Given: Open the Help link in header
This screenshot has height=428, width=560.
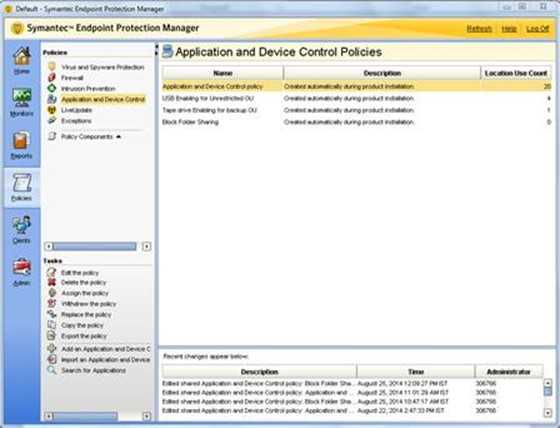Looking at the screenshot, I should coord(509,29).
